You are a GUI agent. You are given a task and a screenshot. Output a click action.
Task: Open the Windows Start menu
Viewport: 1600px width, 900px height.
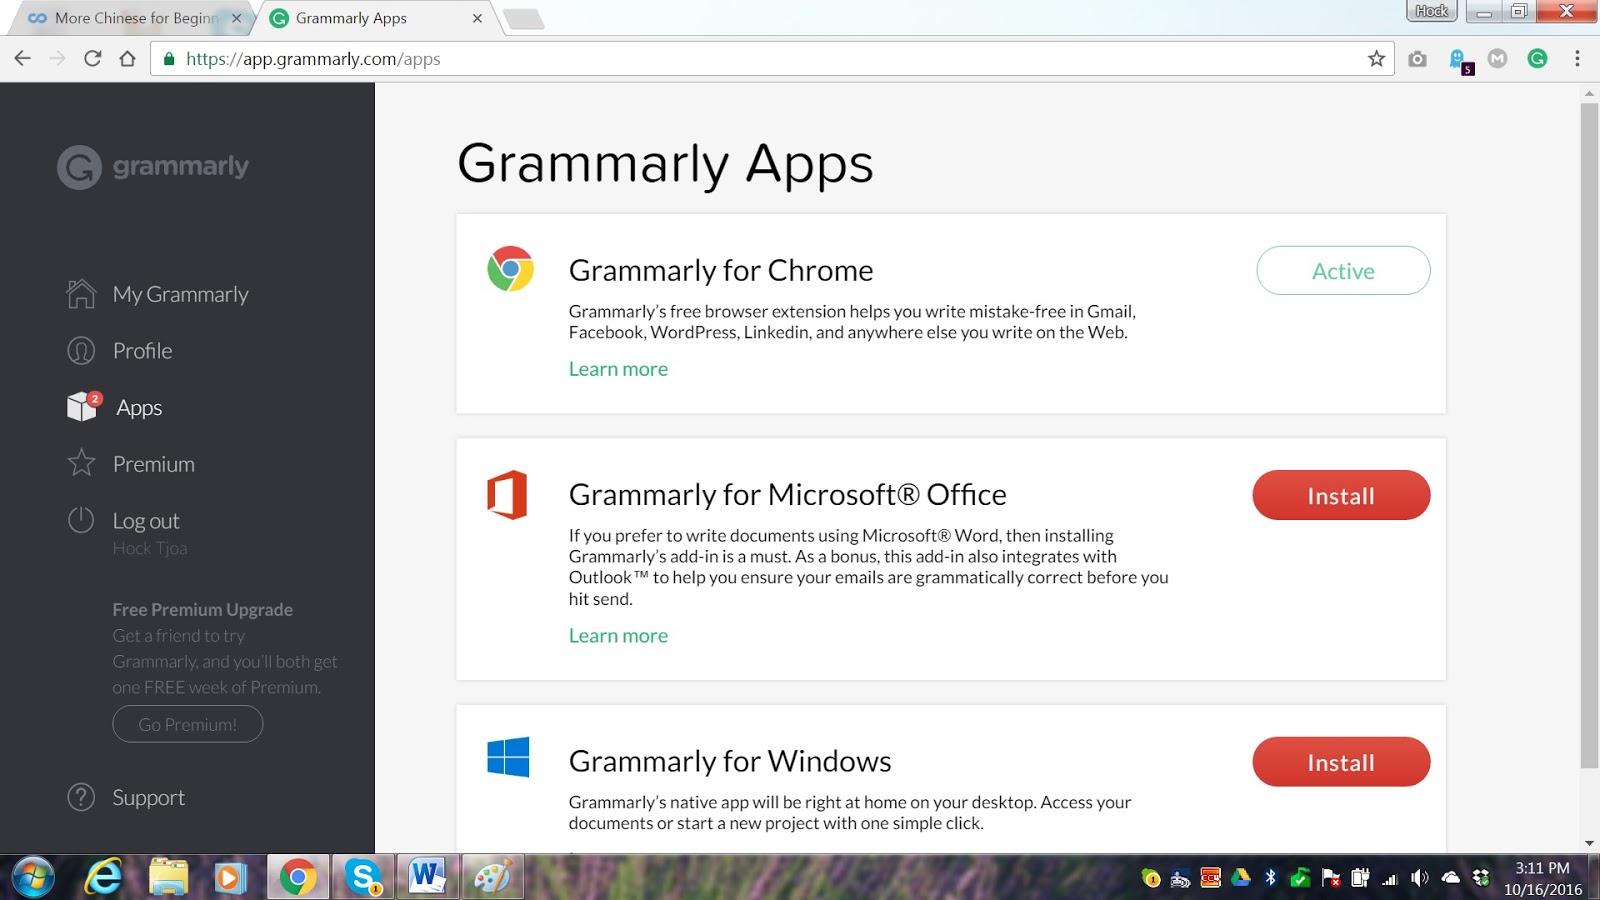33,877
